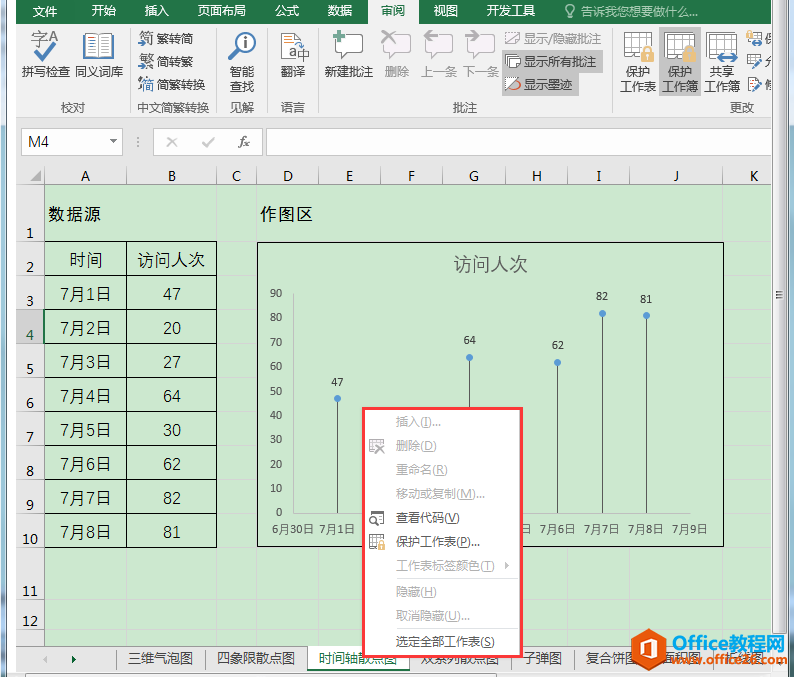794x677 pixels.
Task: Choose Select All Sheets (选定全部工作表)
Action: pyautogui.click(x=444, y=642)
